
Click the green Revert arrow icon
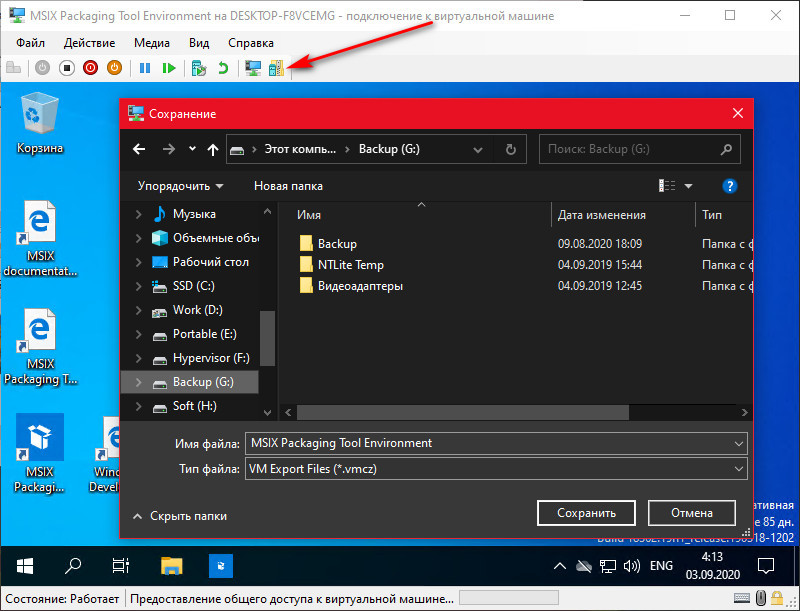tap(223, 68)
